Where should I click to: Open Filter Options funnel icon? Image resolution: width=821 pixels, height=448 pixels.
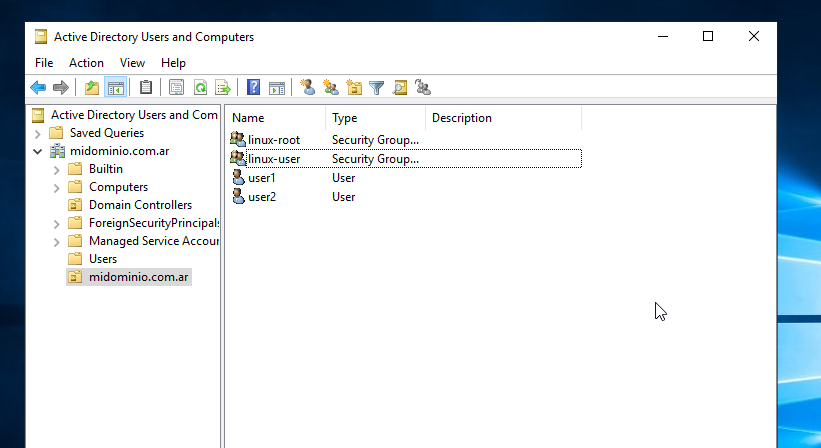(x=376, y=87)
